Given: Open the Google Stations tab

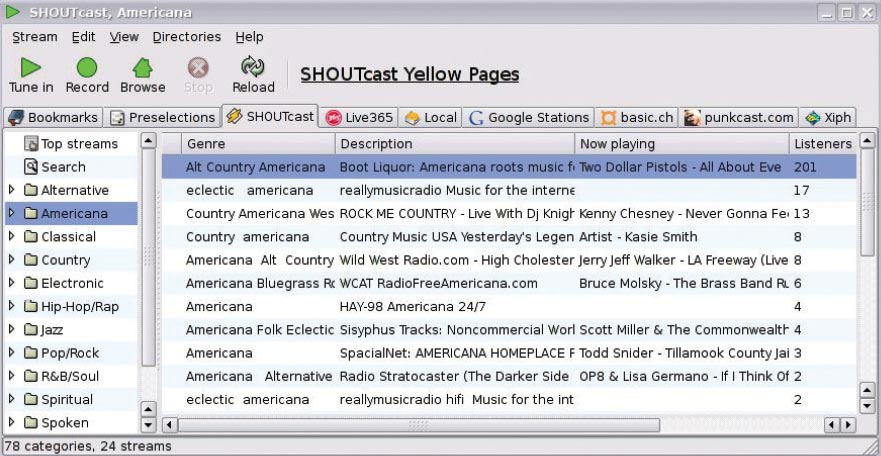Looking at the screenshot, I should pyautogui.click(x=528, y=117).
